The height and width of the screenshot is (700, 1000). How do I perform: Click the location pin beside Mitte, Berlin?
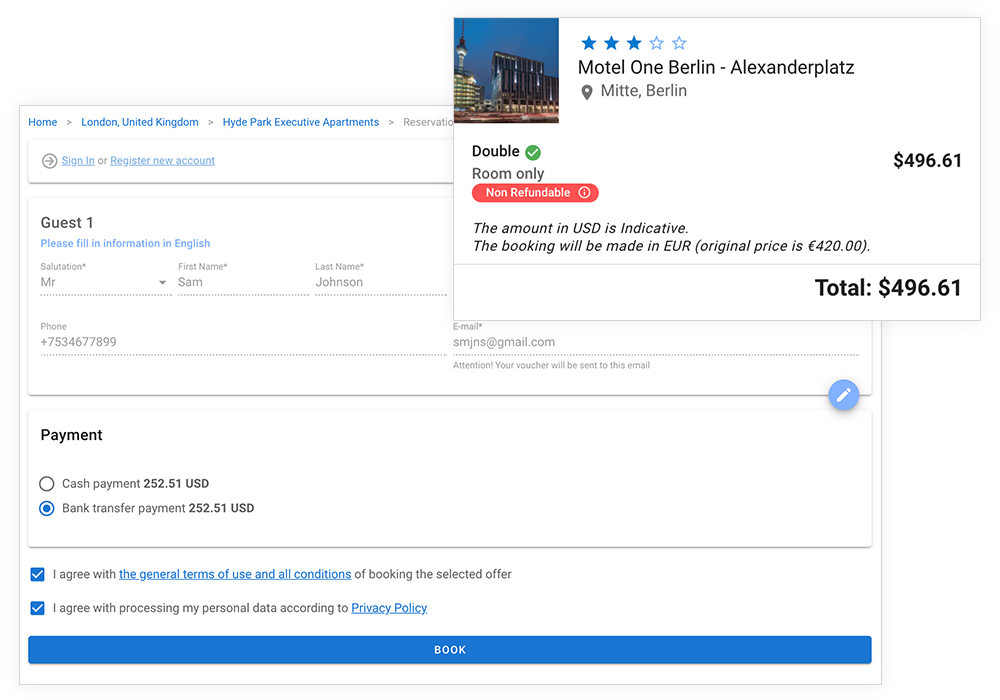[588, 90]
